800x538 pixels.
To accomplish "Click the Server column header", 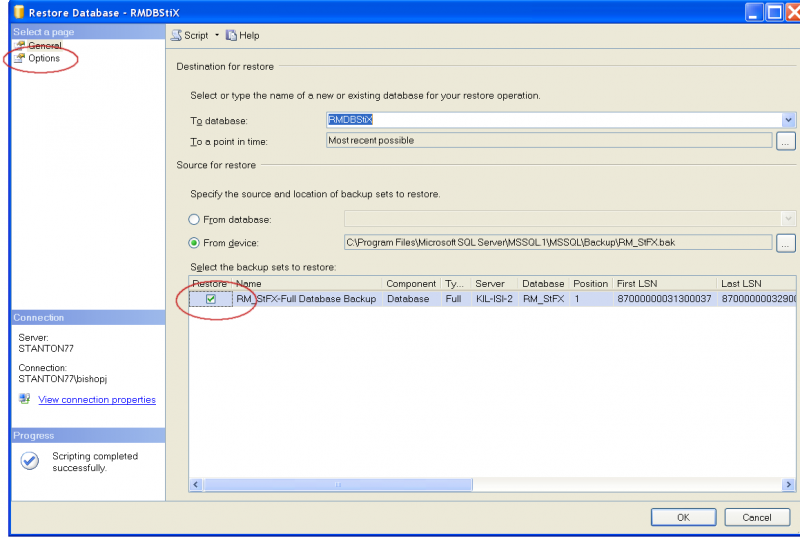I will tap(494, 283).
